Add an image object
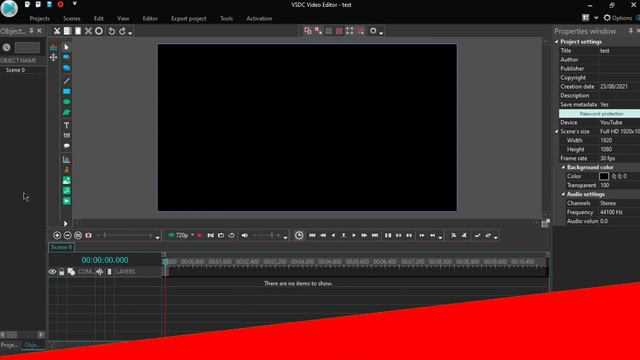 67,180
